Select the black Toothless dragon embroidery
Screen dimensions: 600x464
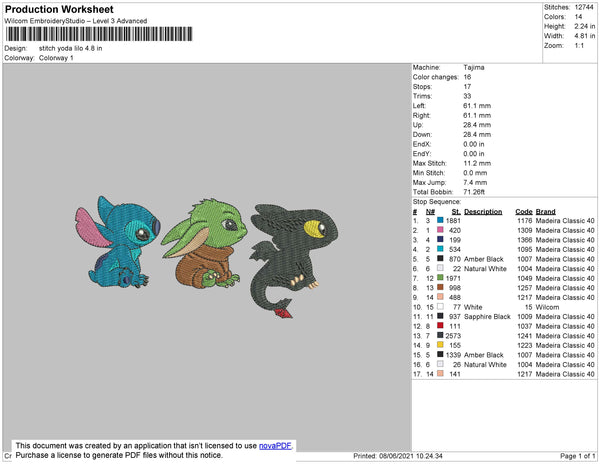(294, 260)
